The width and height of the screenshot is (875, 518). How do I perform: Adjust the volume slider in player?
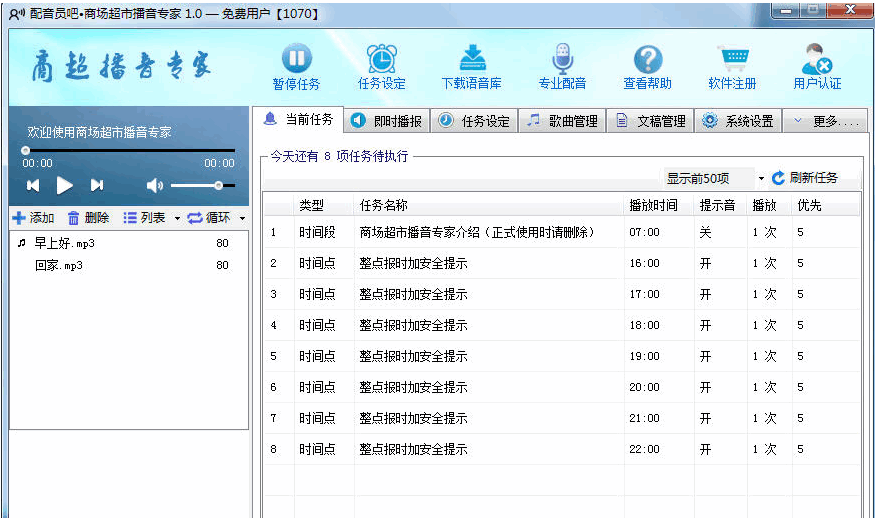(x=218, y=185)
